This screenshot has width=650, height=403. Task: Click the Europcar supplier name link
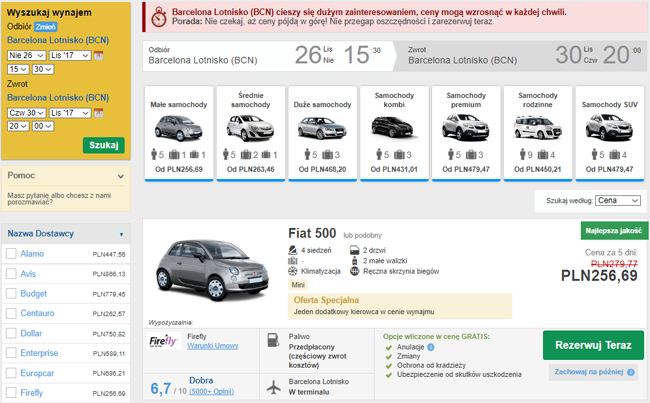[x=37, y=373]
